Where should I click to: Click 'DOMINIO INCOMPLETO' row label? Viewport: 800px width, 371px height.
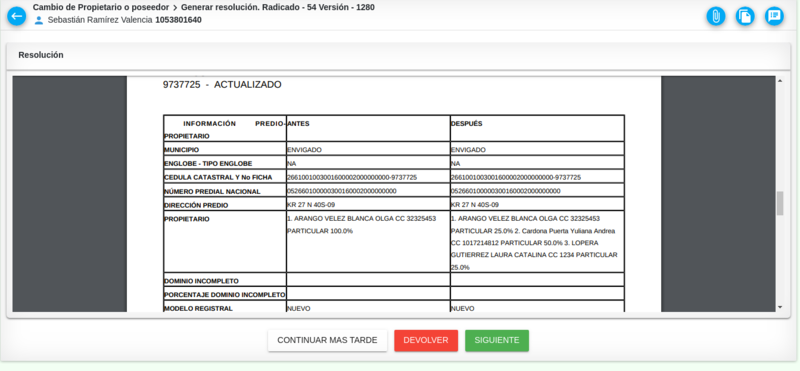tap(201, 281)
